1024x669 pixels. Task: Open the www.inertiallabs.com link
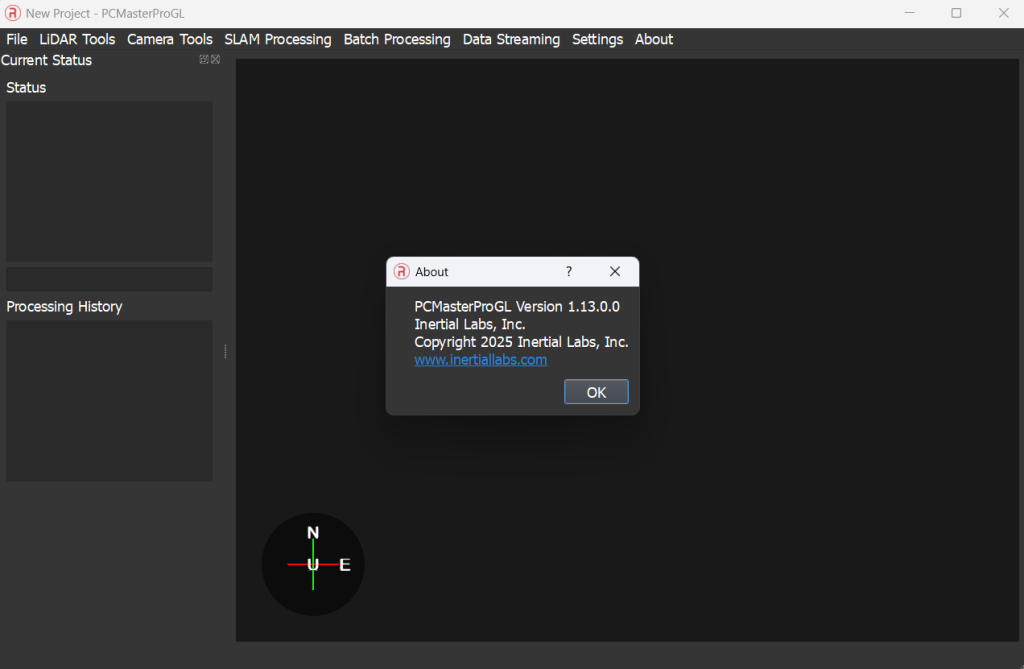click(x=480, y=360)
